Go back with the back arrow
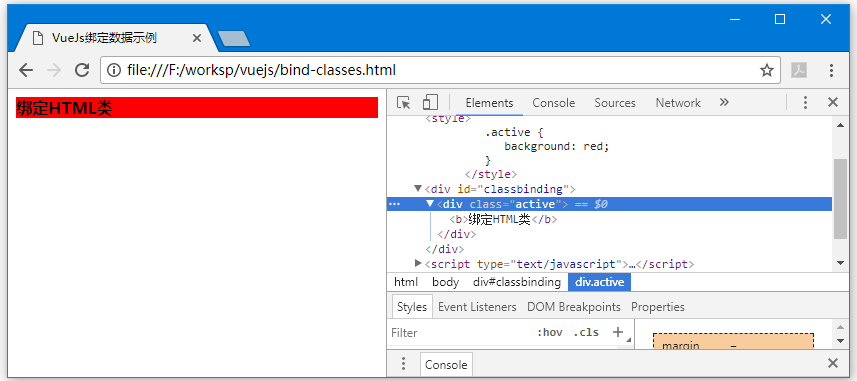Image resolution: width=857 pixels, height=381 pixels. (x=26, y=70)
